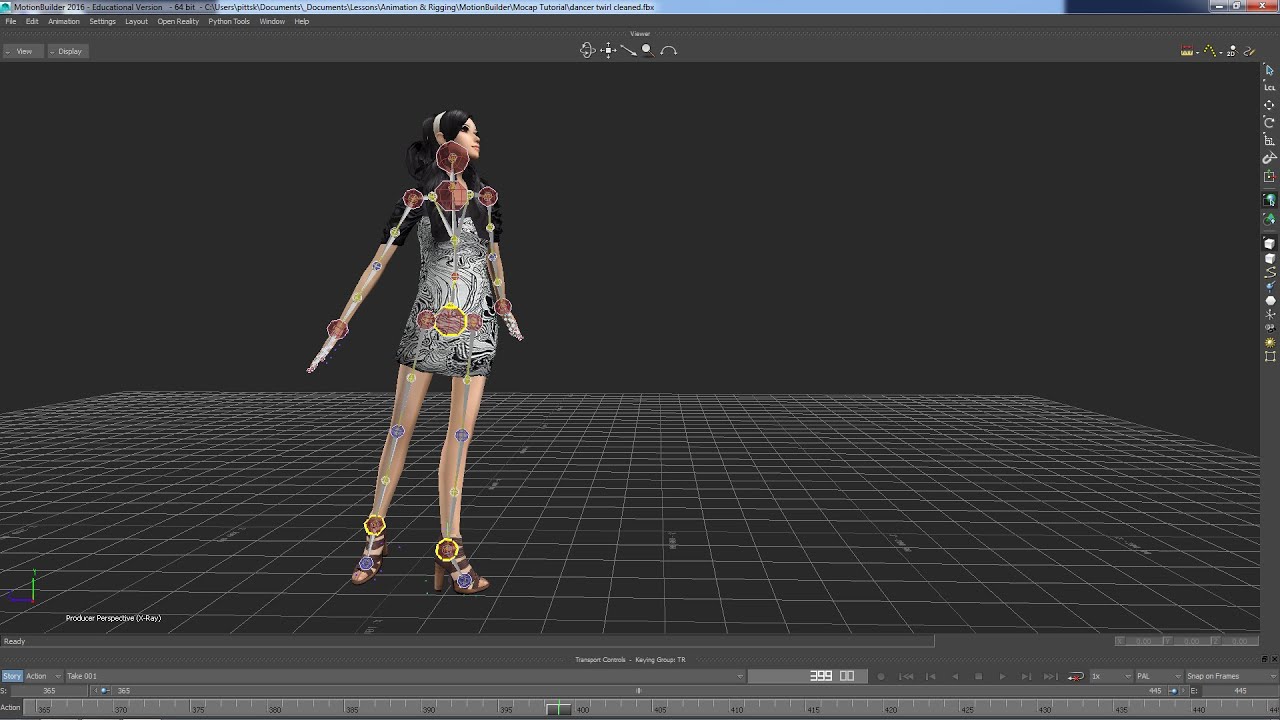The height and width of the screenshot is (720, 1280).
Task: Go to the end of the take
Action: pyautogui.click(x=1051, y=676)
